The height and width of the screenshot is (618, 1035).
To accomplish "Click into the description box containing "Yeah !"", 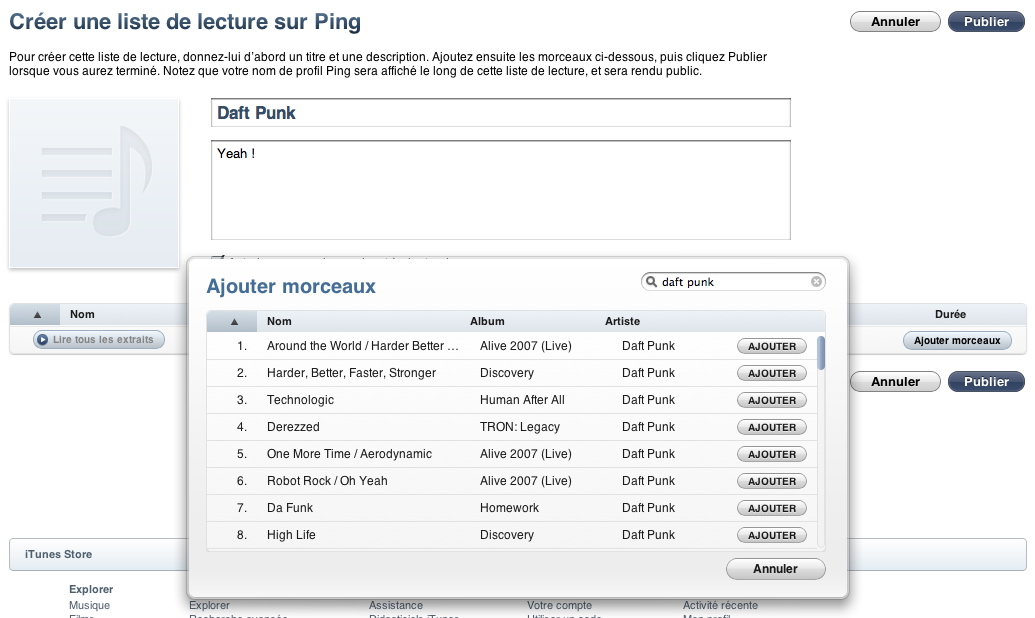I will (x=500, y=190).
